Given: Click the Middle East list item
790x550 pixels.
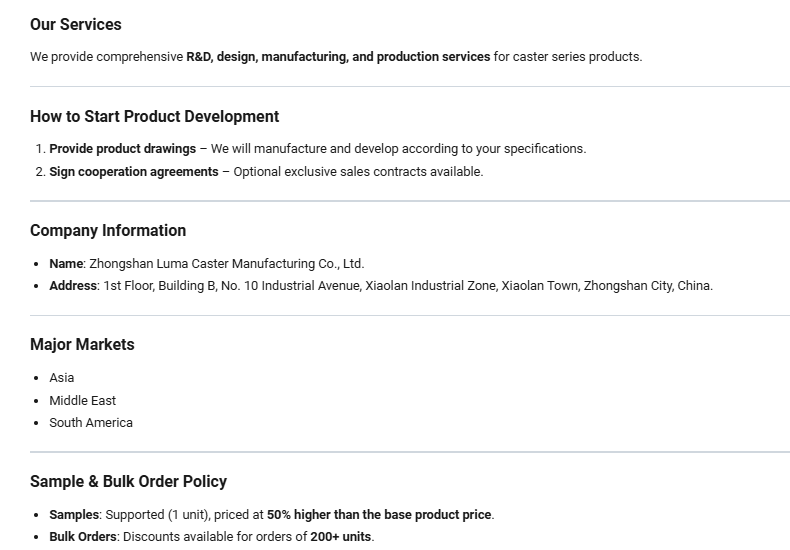Looking at the screenshot, I should pos(83,400).
